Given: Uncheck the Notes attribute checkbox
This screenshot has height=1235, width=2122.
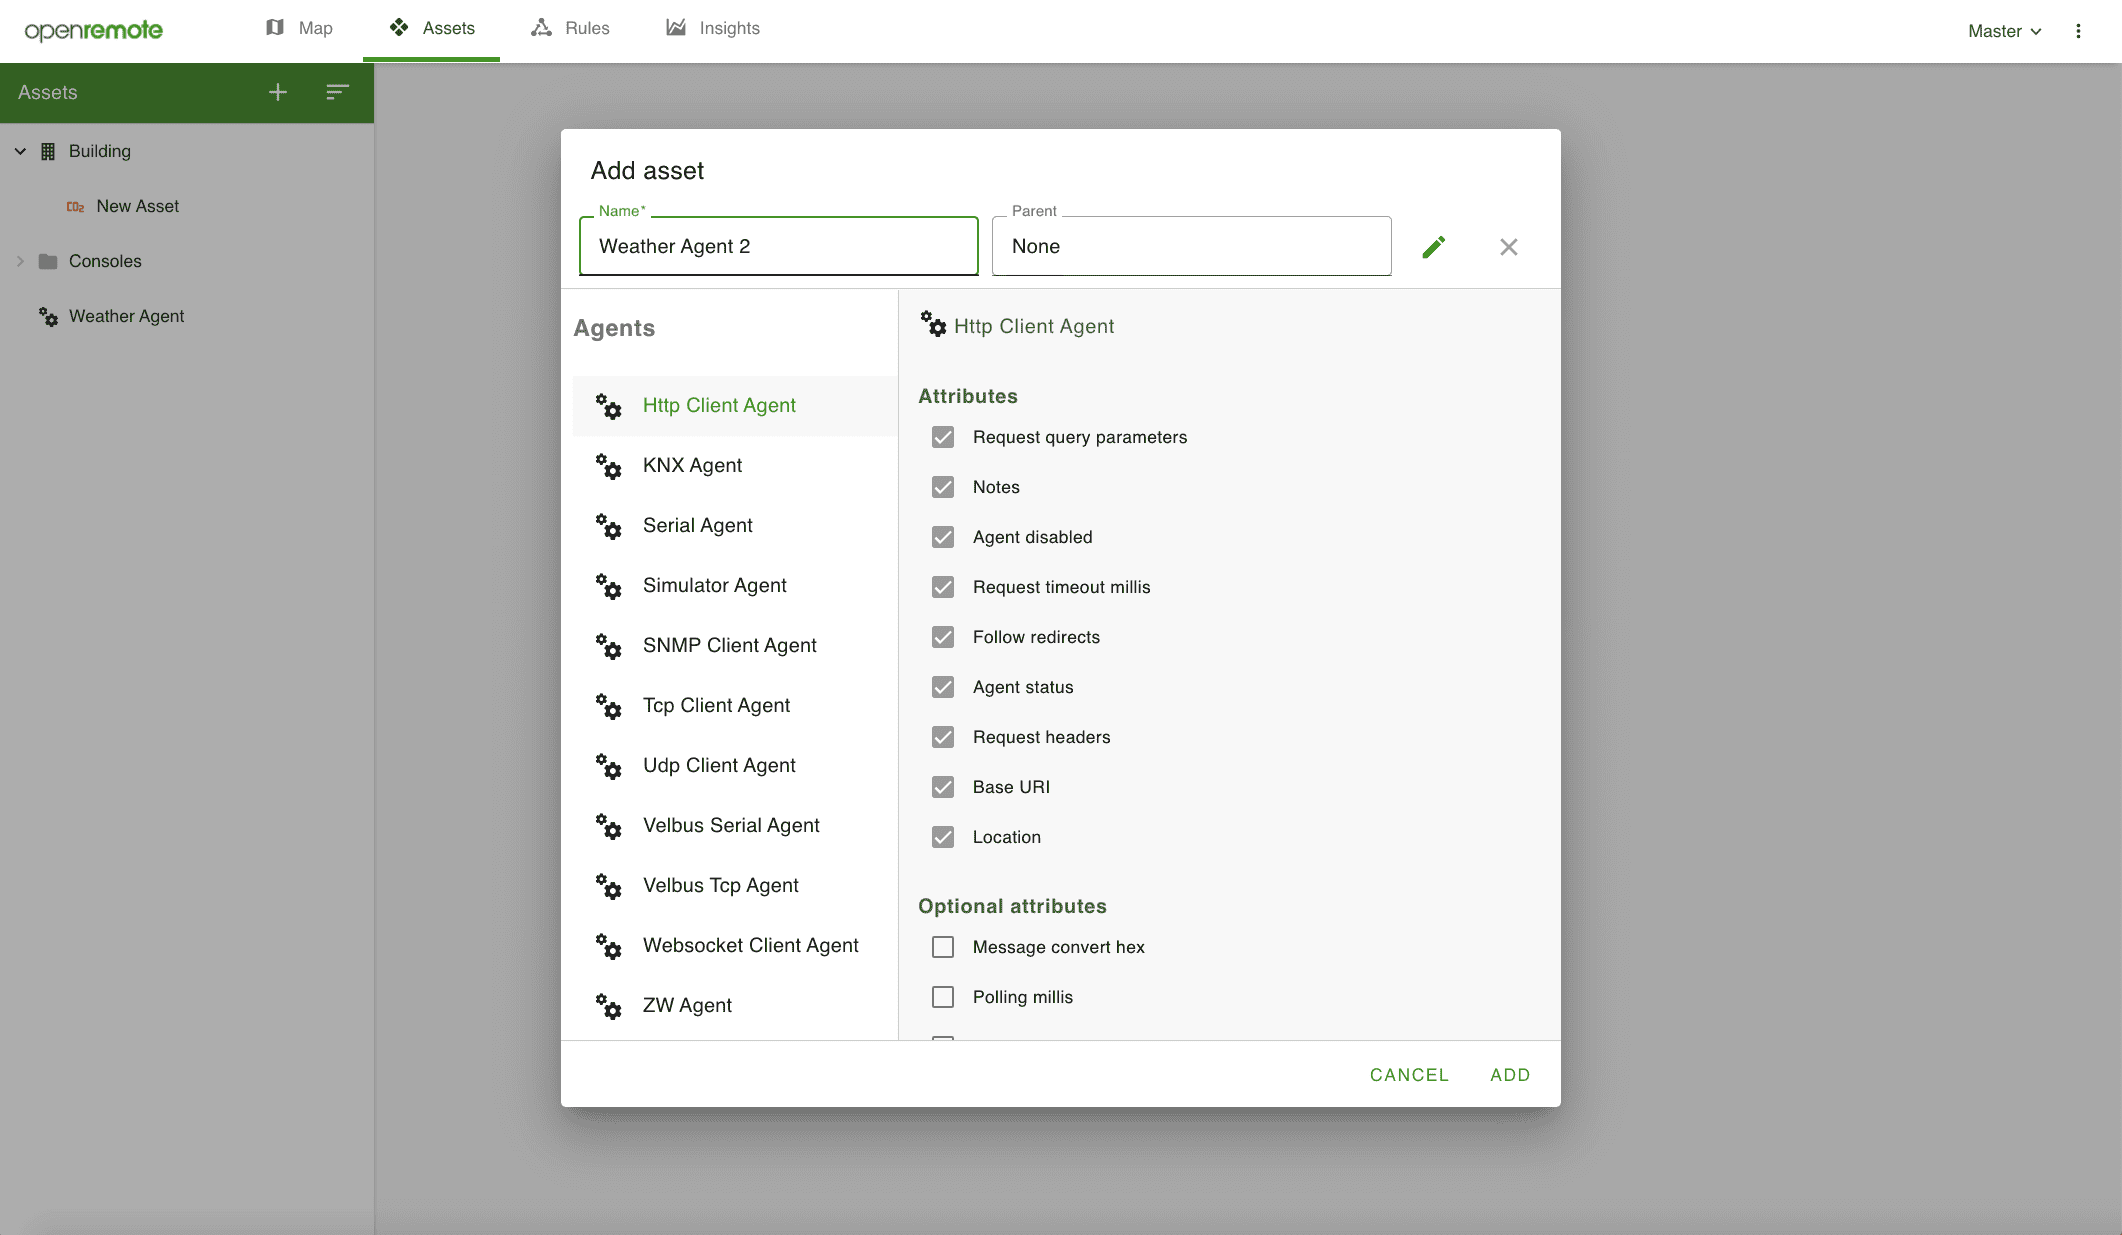Looking at the screenshot, I should coord(943,487).
